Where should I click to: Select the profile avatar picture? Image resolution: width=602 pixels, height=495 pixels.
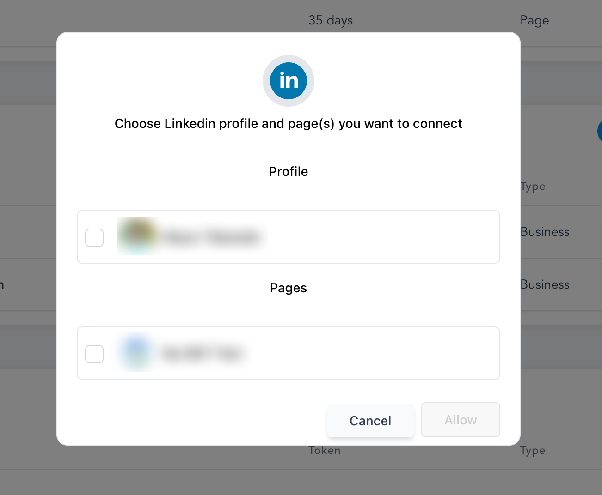(137, 236)
